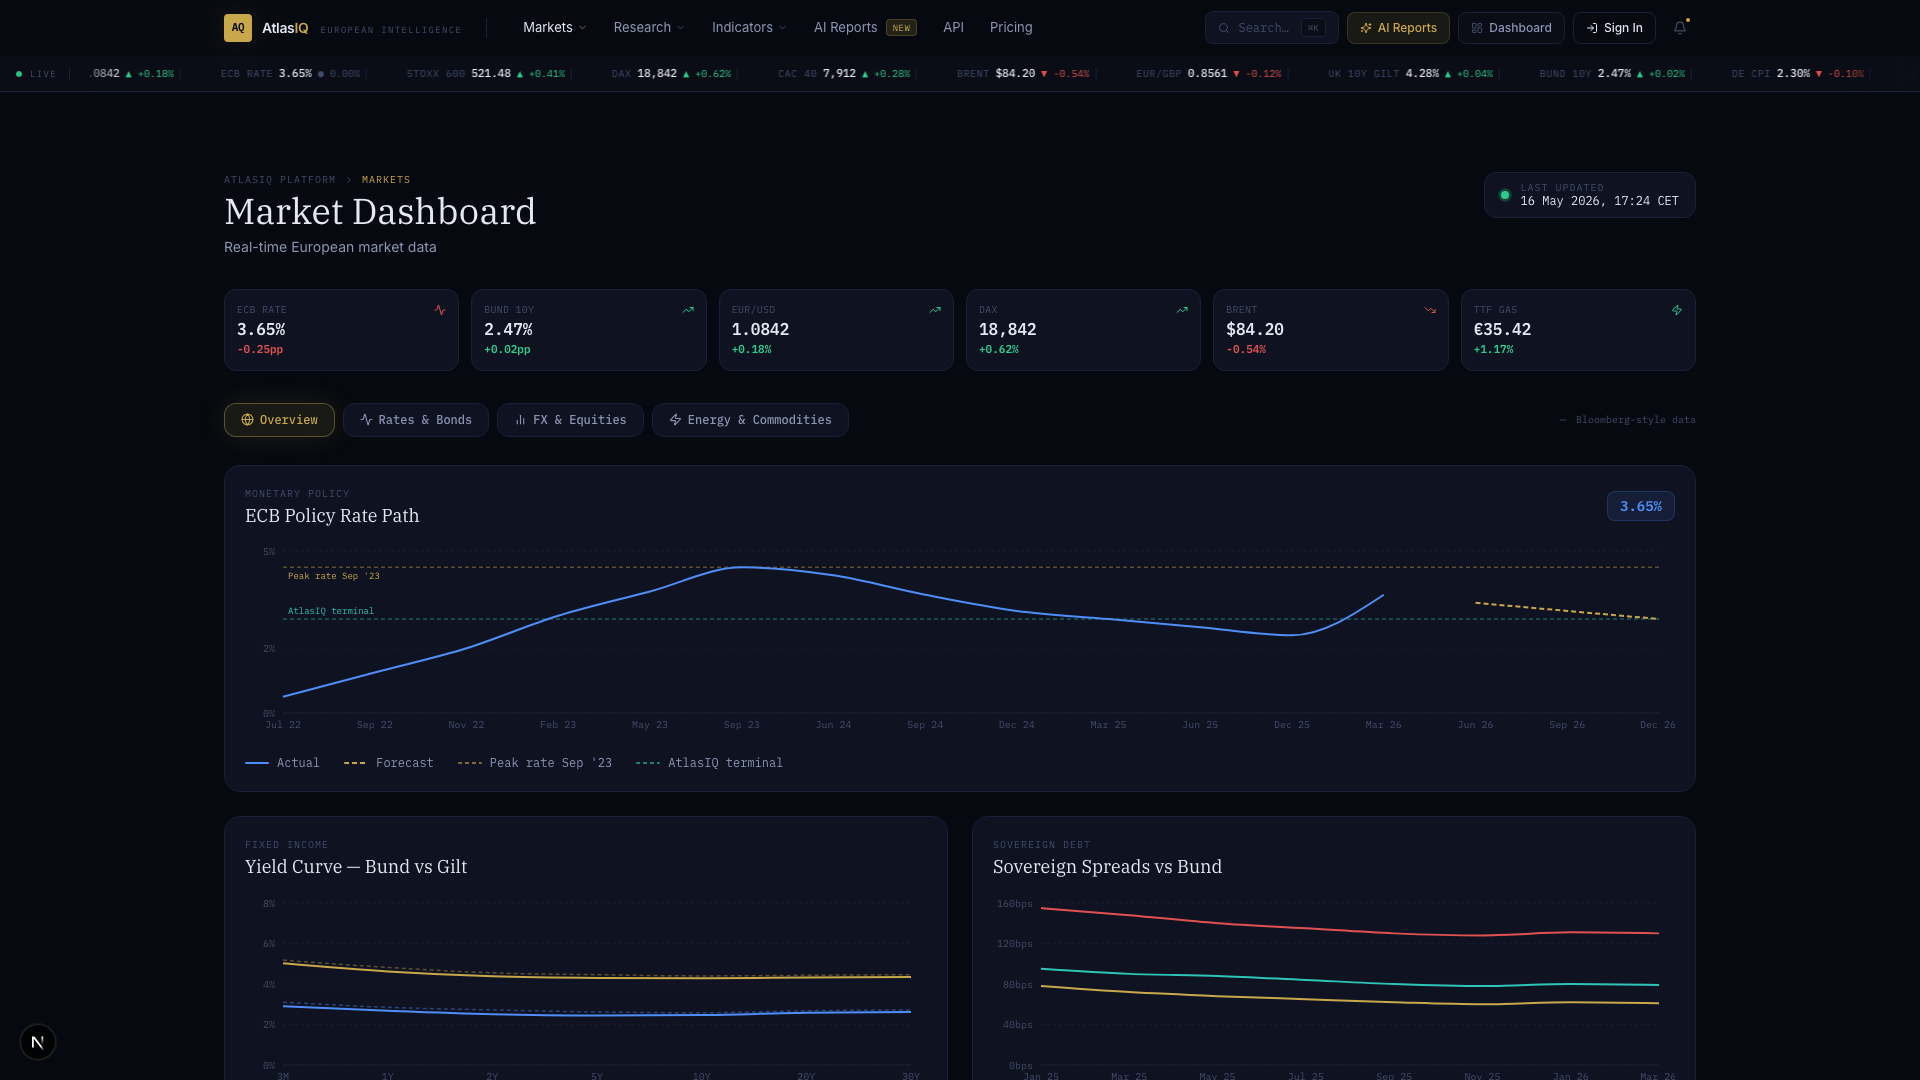This screenshot has height=1080, width=1920.
Task: Click the TTF Gas €35.42 value
Action: coord(1502,330)
